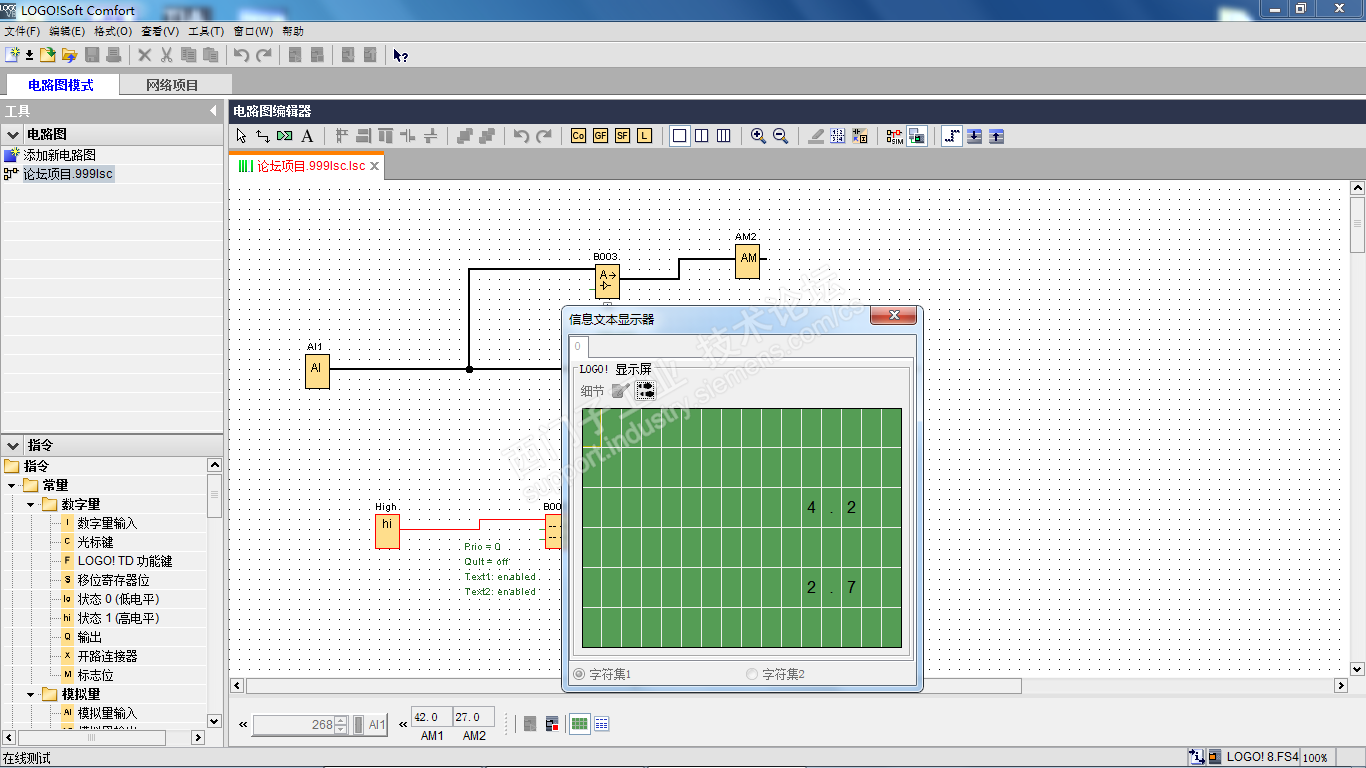The image size is (1366, 768).
Task: Collapse the 电路图 panel section
Action: [13, 134]
